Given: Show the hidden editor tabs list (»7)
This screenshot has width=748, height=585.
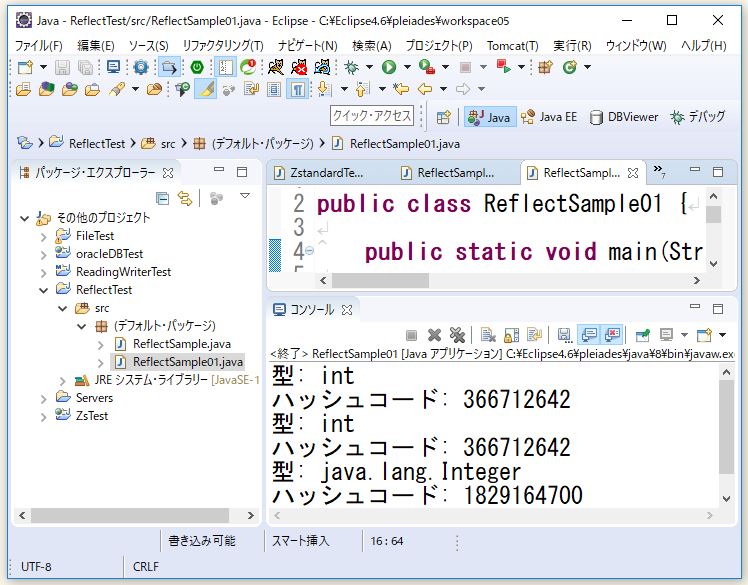Looking at the screenshot, I should click(659, 171).
